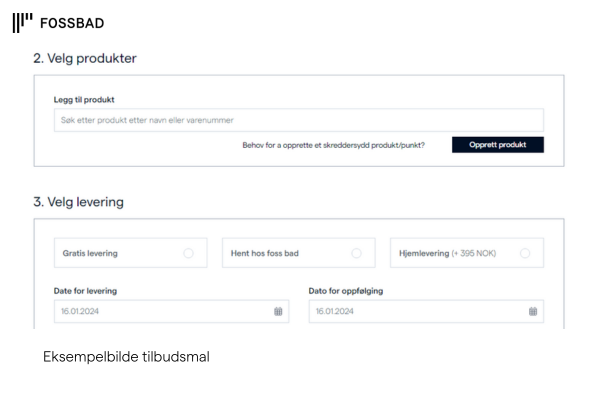Select the Gratis levering radio button
The image size is (600, 400).
tap(188, 253)
